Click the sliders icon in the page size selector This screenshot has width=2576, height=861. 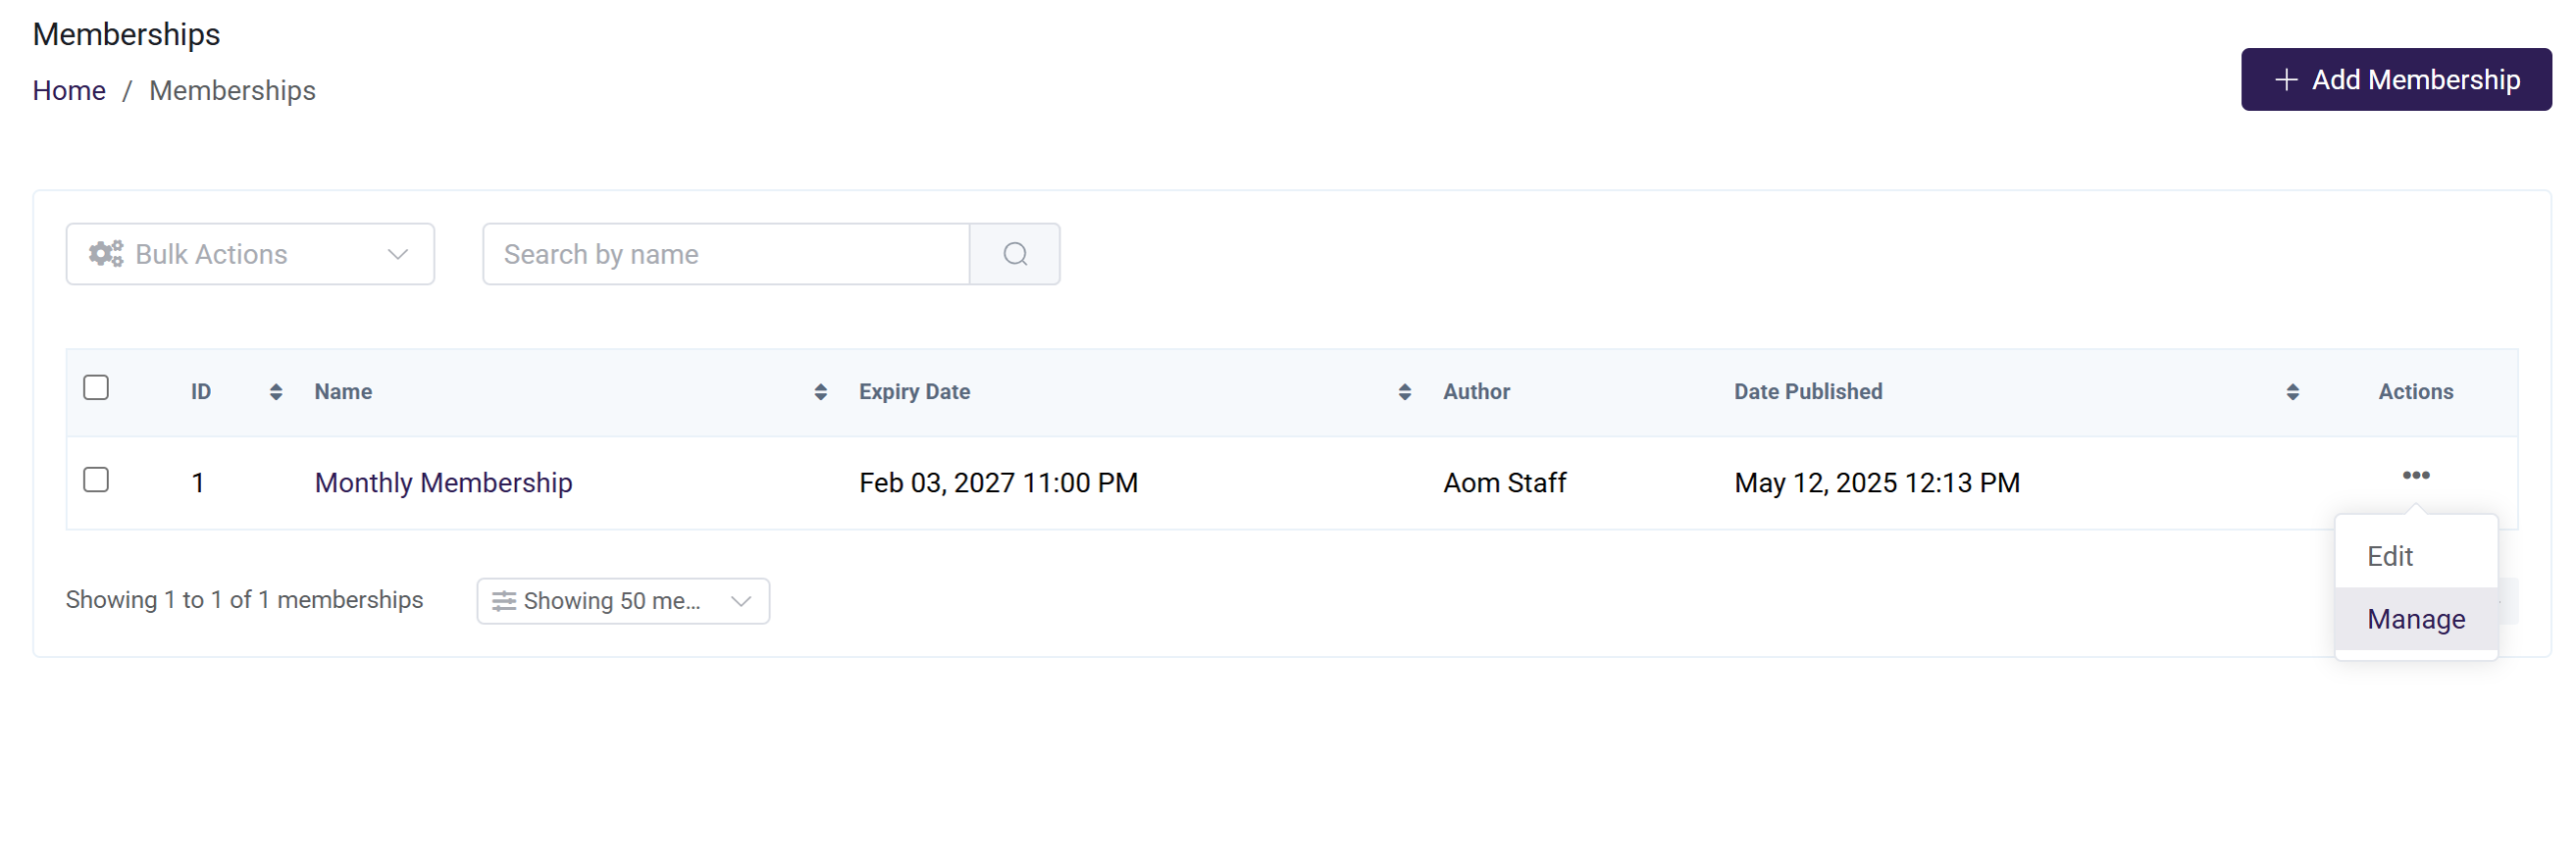pos(504,601)
